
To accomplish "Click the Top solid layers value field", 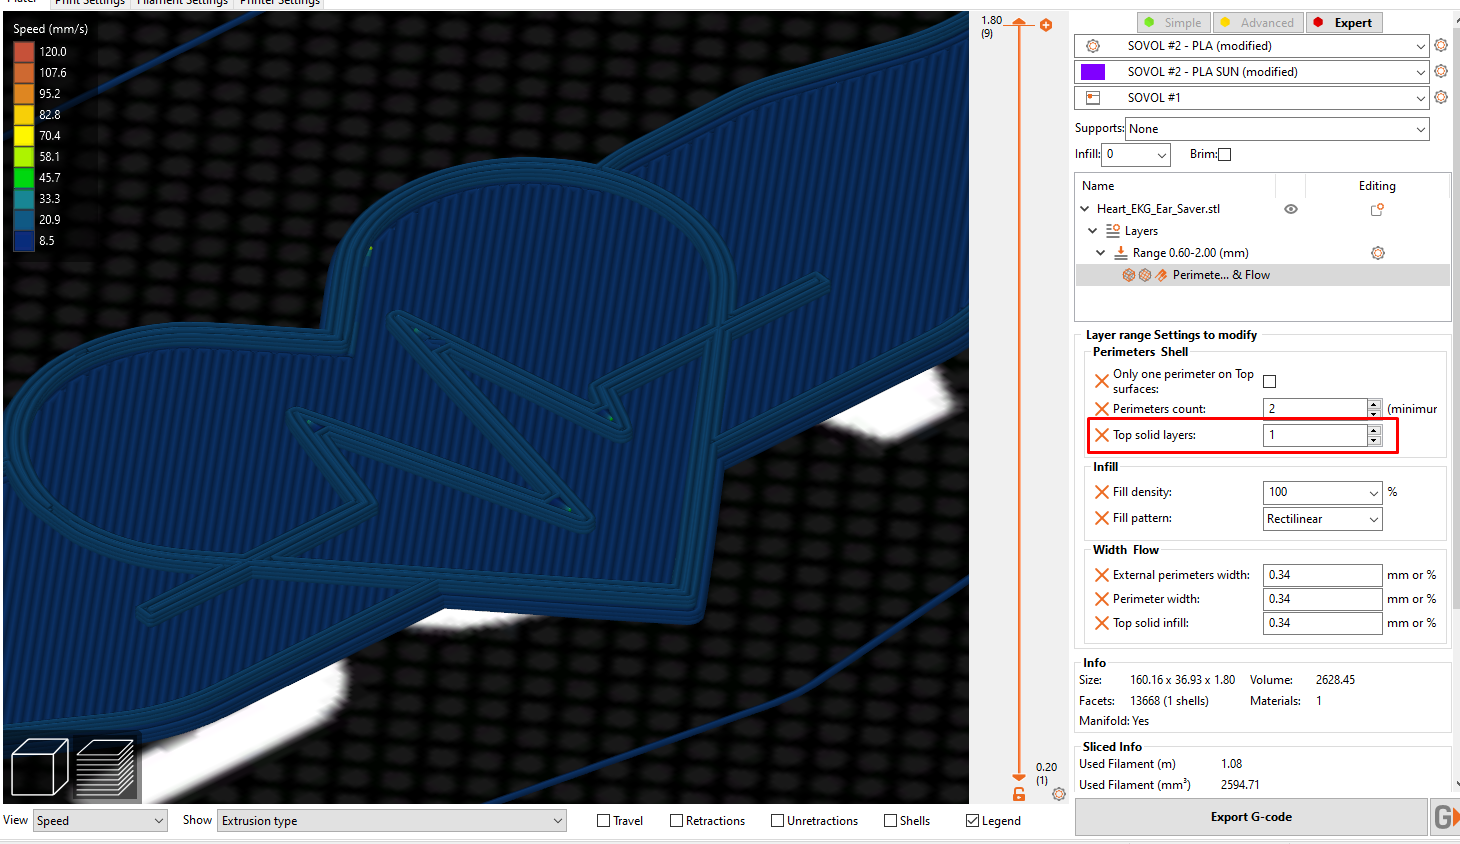I will pos(1315,435).
